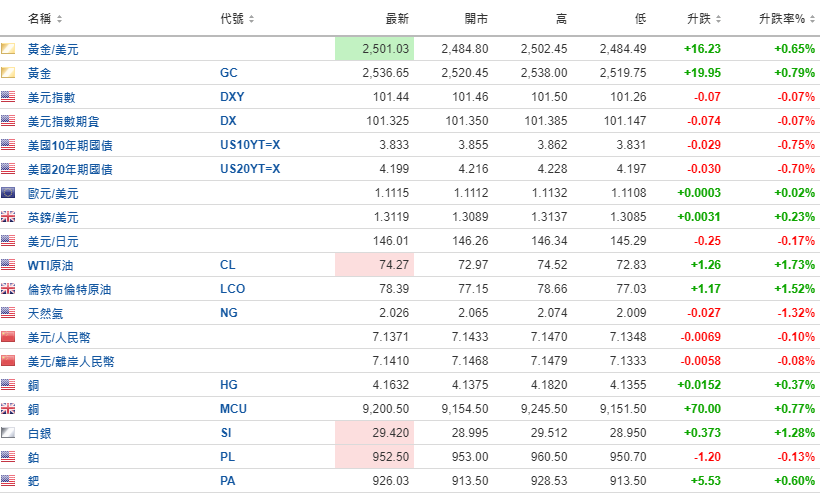
Task: Click the MCU copper ticker symbol
Action: coord(233,409)
